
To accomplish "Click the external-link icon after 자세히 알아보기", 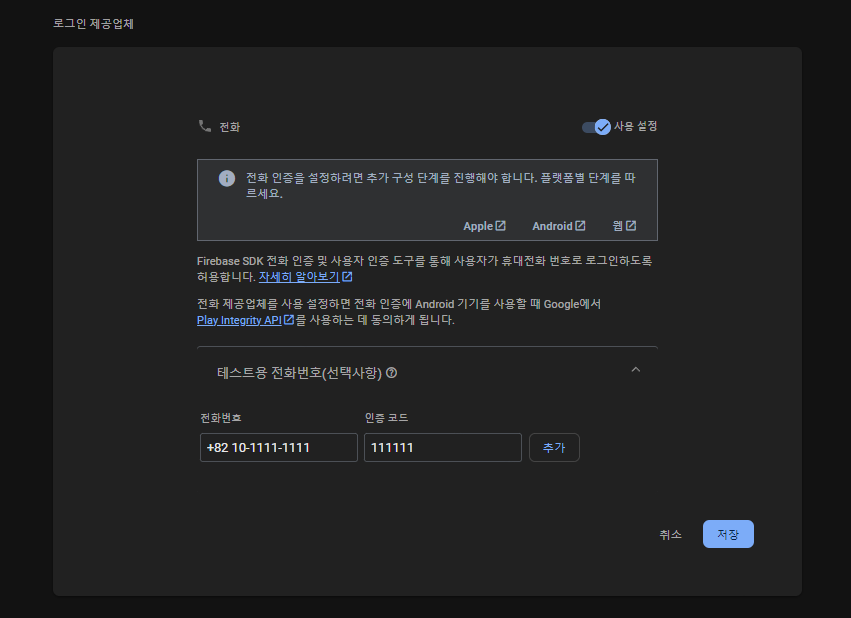I will [347, 277].
